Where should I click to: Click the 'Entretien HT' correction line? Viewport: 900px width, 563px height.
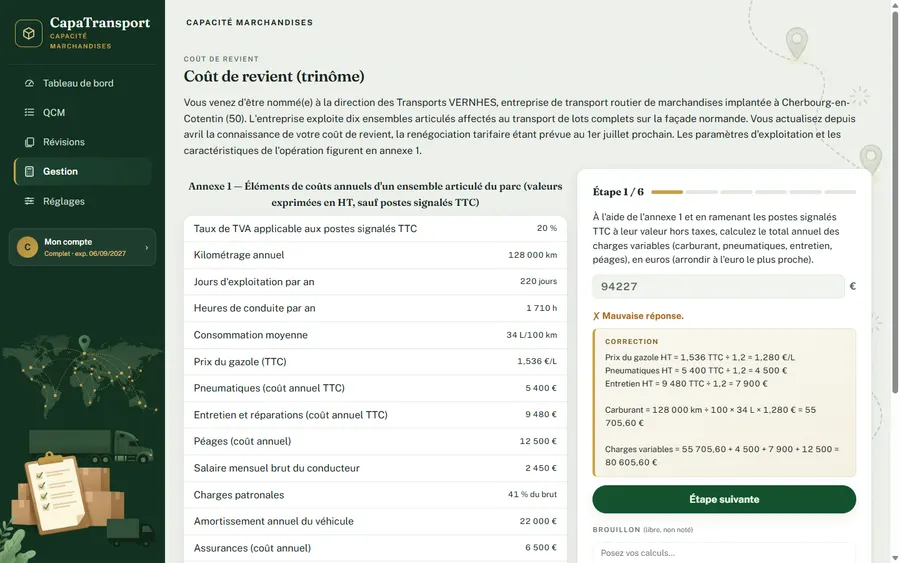[x=686, y=384]
